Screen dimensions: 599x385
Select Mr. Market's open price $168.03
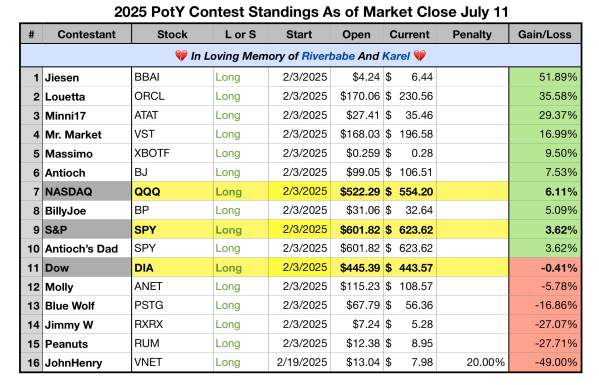357,134
